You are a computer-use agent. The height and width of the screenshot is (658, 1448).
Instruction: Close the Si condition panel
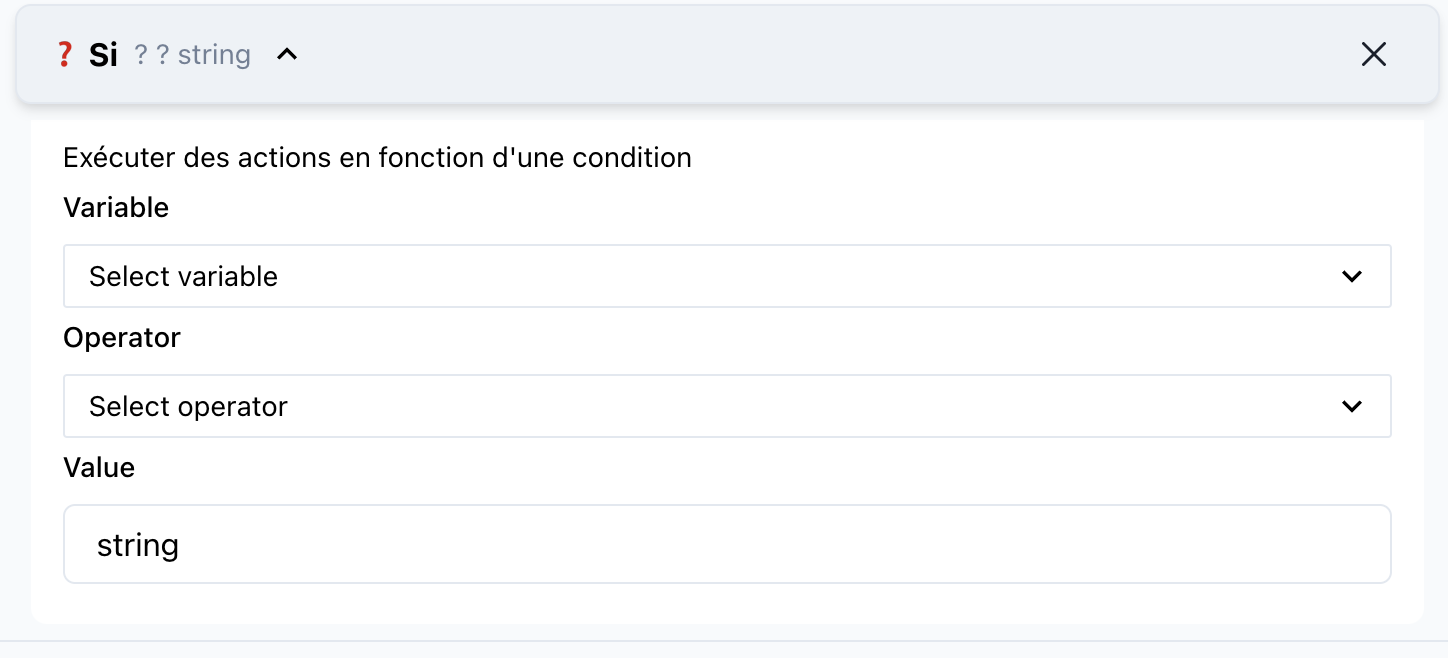[x=1374, y=54]
